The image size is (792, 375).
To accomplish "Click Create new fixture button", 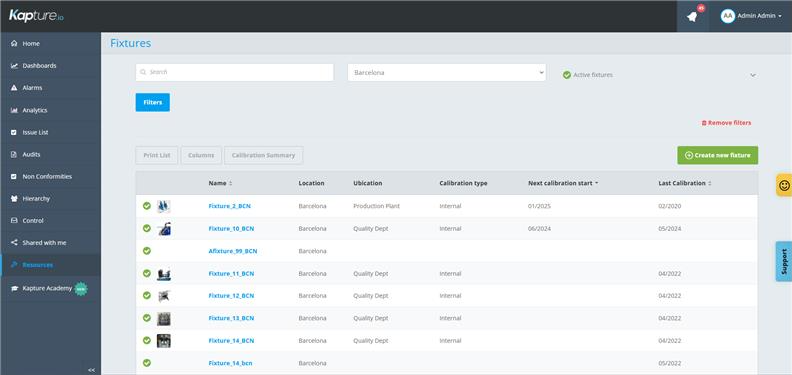I will (x=717, y=155).
